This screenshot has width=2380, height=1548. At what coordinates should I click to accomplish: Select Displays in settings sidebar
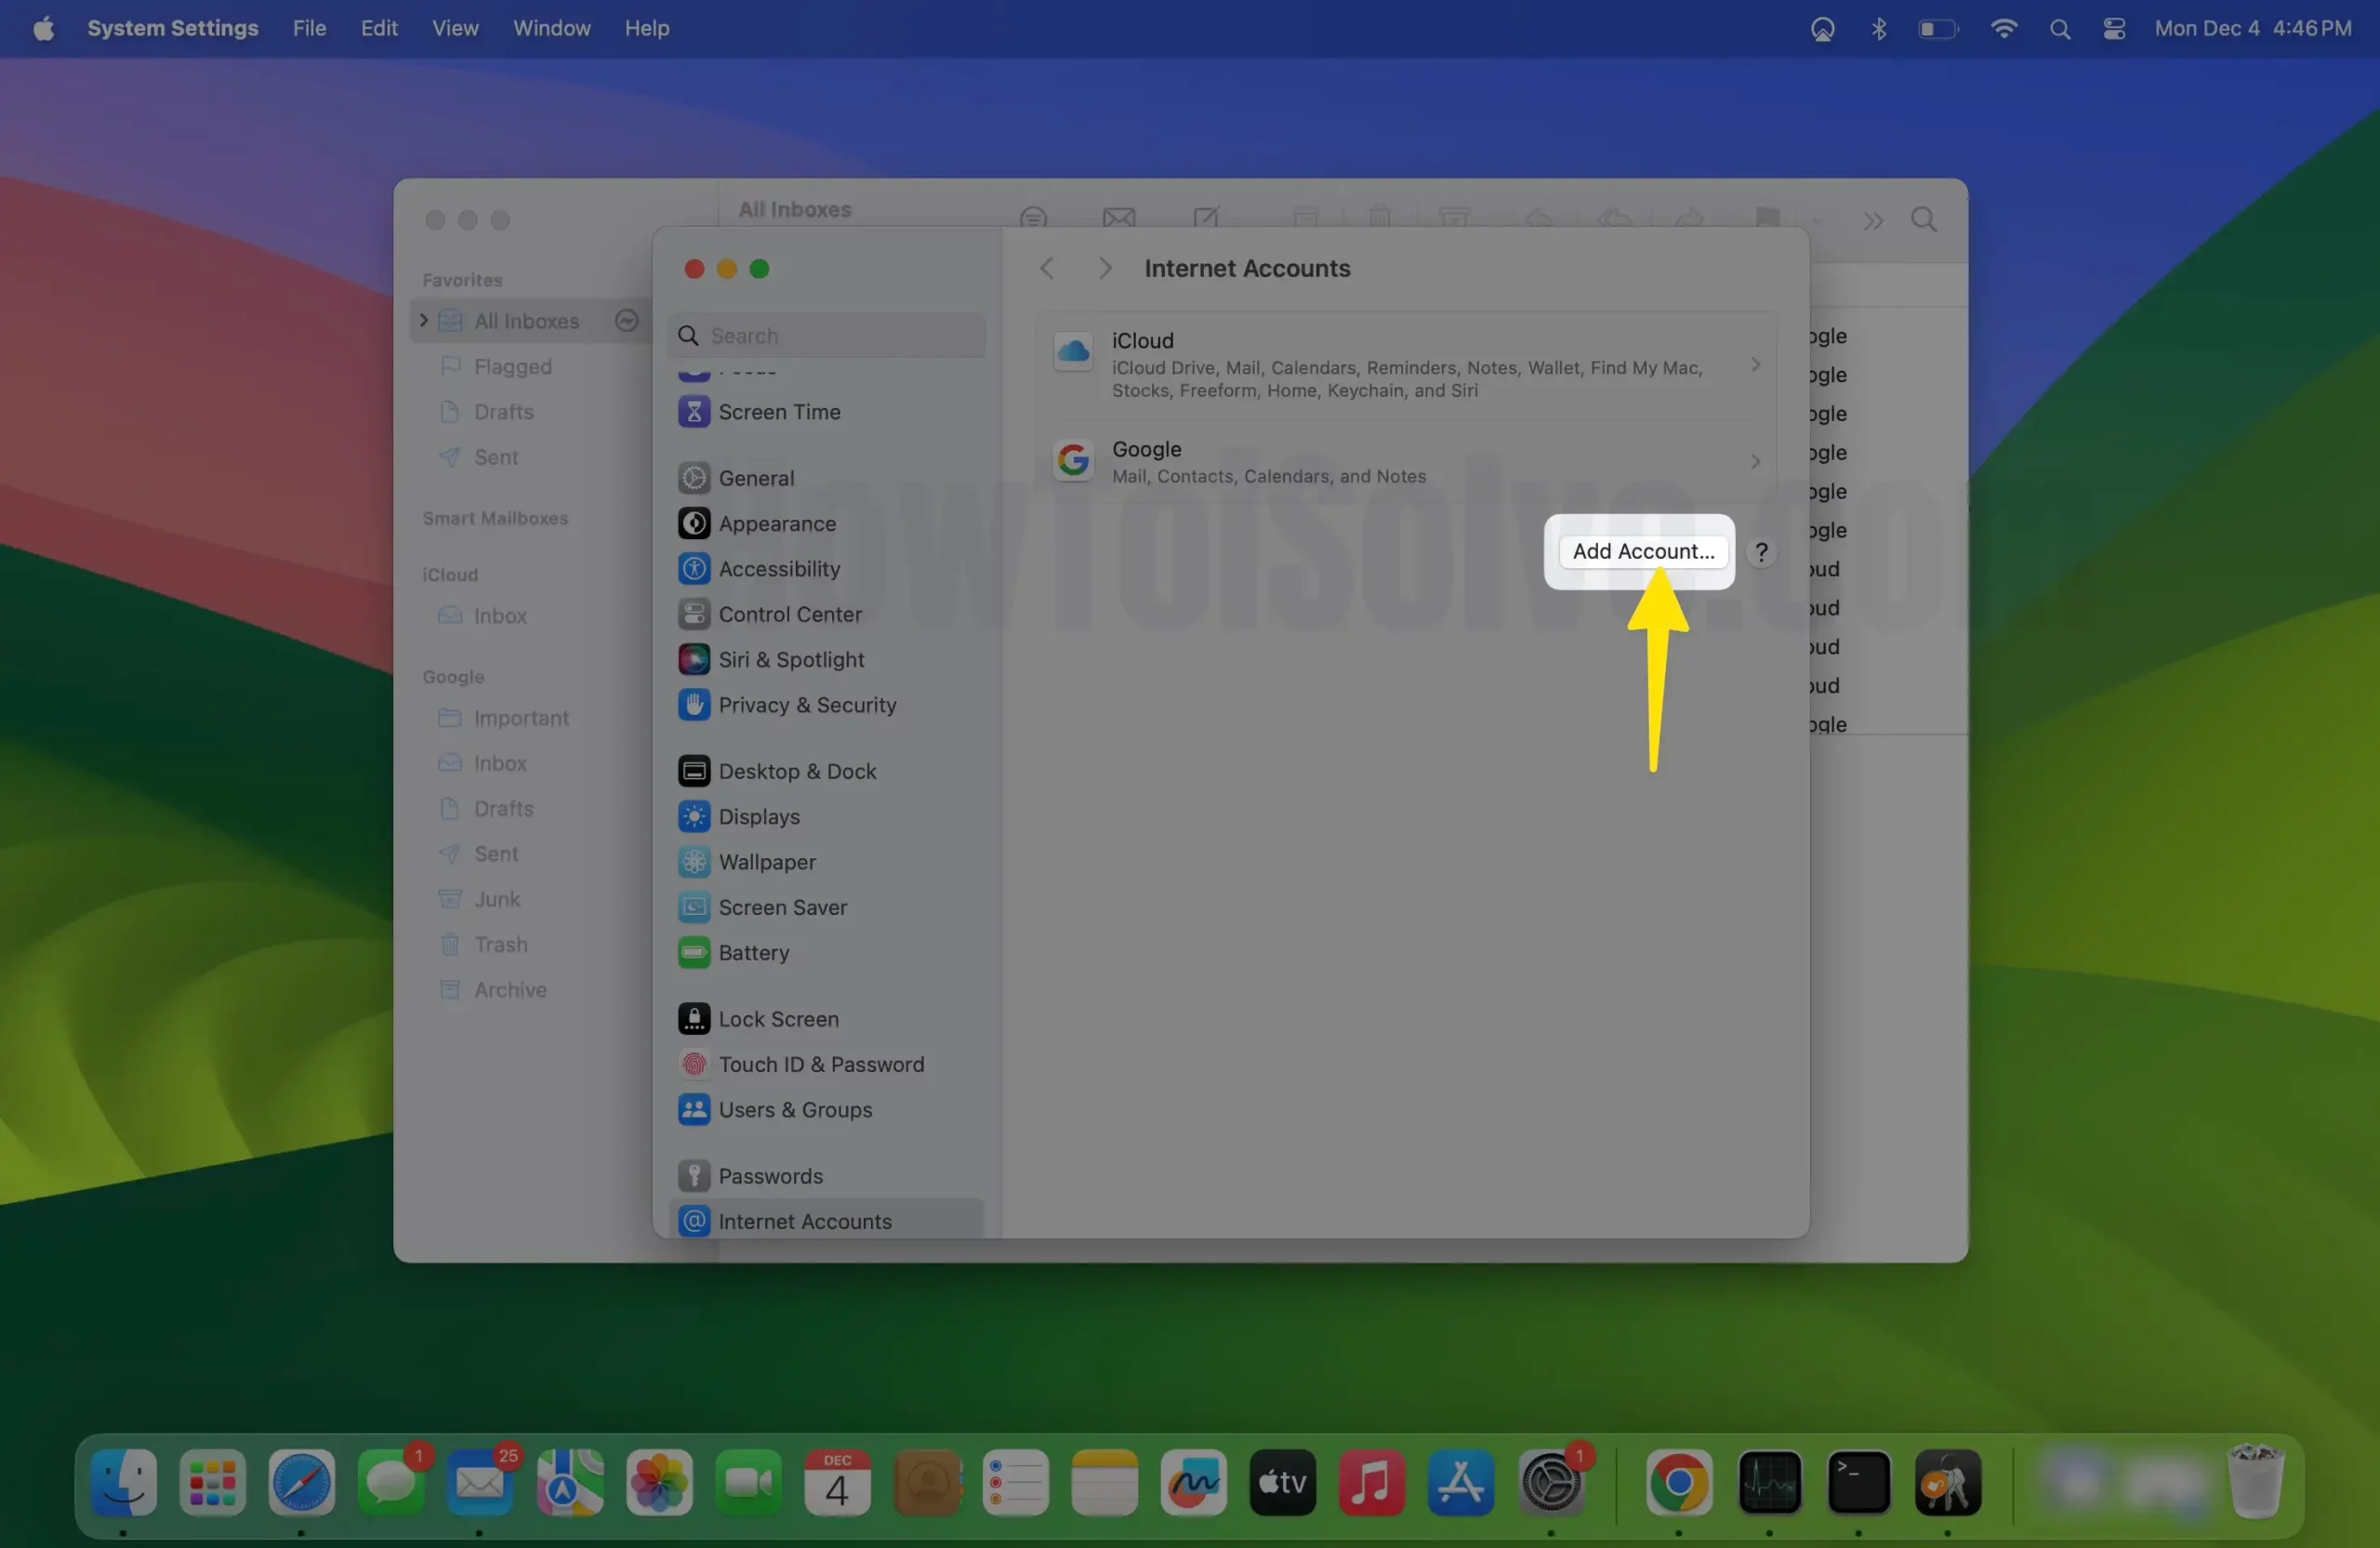[x=758, y=817]
